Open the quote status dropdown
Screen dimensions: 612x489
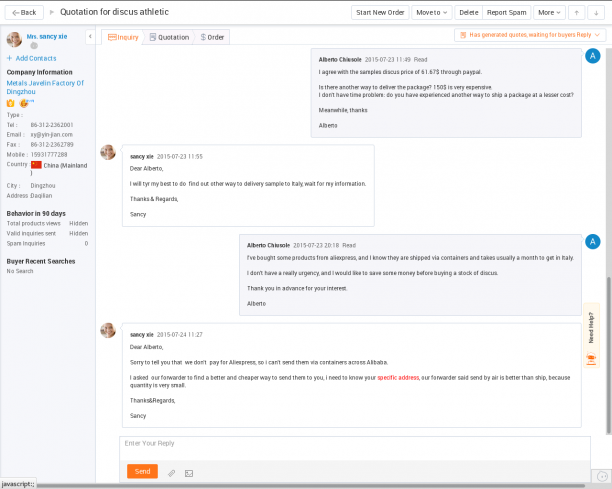click(x=530, y=35)
